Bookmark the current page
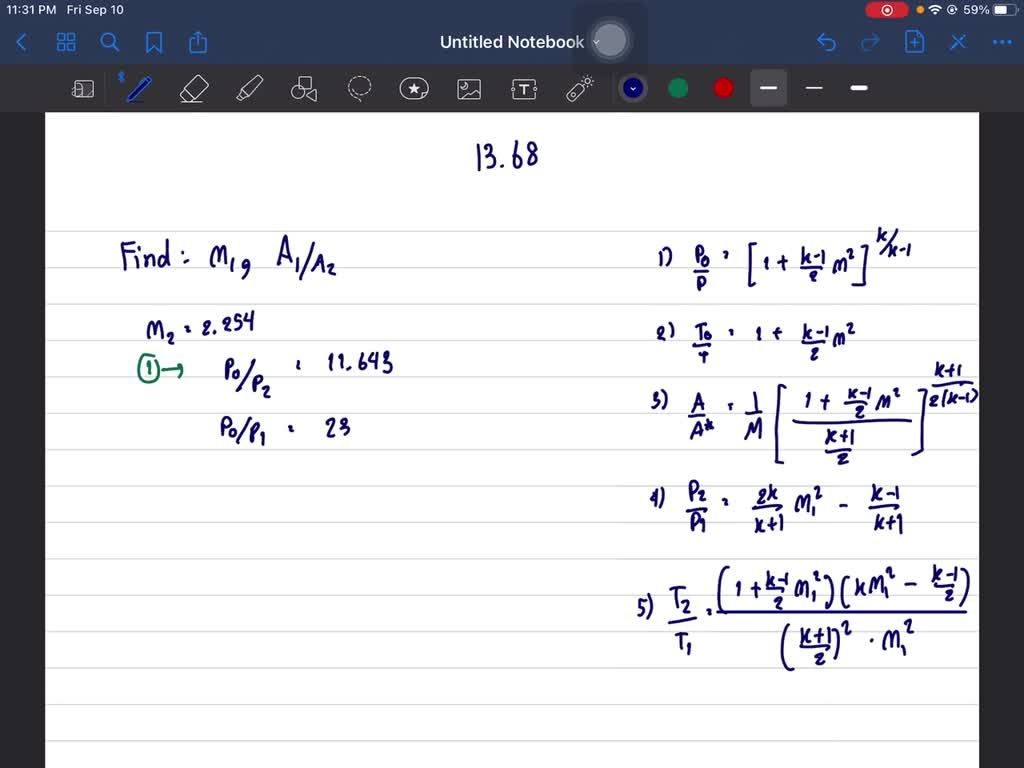The width and height of the screenshot is (1024, 768). [x=154, y=42]
